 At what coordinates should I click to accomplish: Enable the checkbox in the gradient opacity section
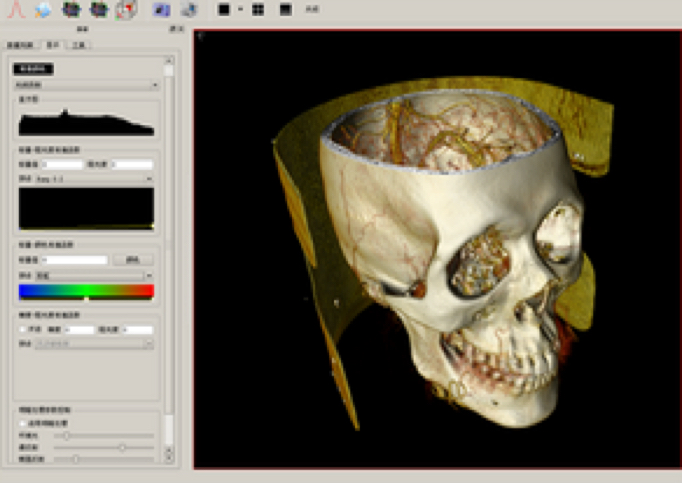[22, 330]
